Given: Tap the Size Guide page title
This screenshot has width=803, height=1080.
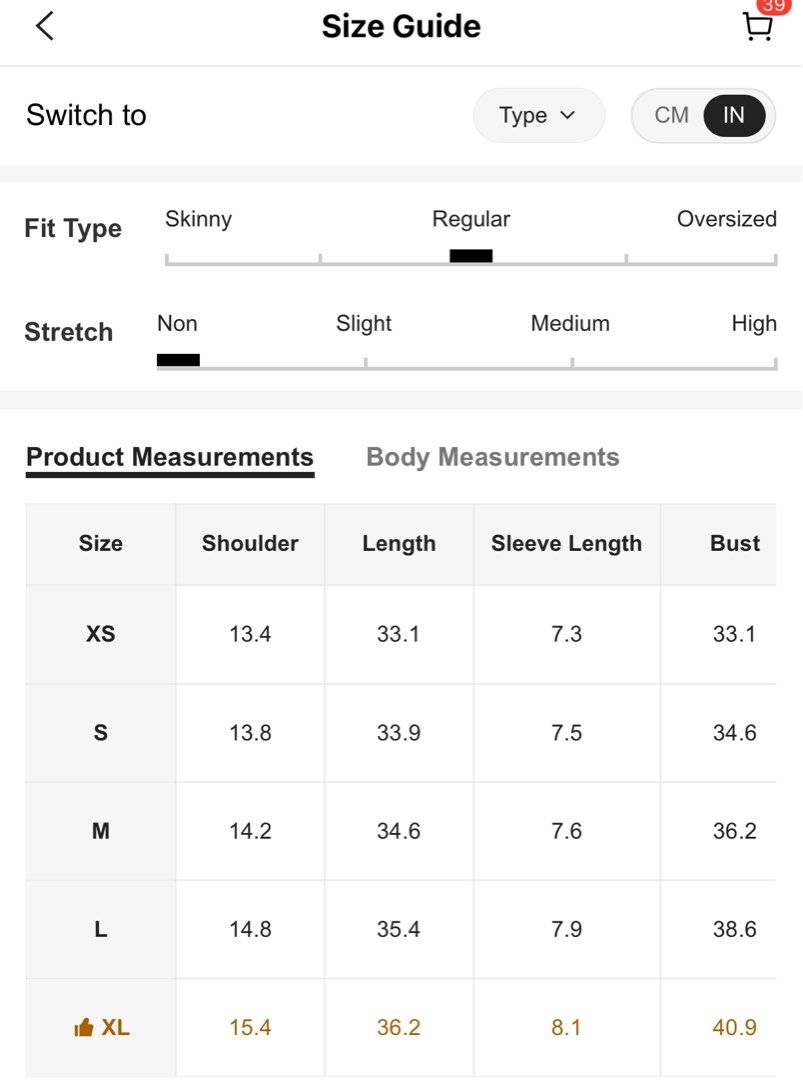Looking at the screenshot, I should tap(402, 27).
